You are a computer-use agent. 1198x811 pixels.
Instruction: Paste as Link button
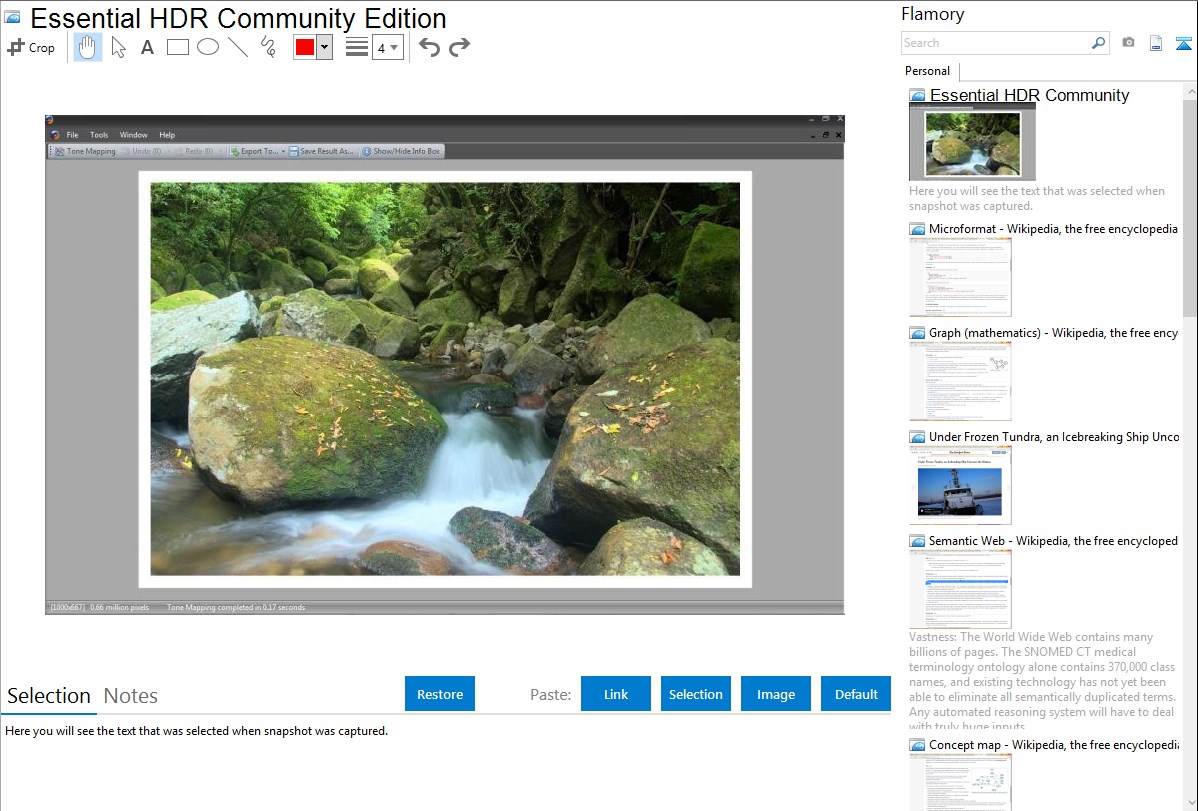[x=616, y=694]
